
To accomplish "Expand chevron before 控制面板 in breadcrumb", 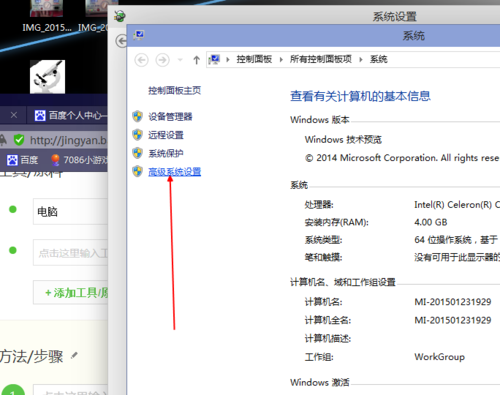I will click(x=228, y=60).
